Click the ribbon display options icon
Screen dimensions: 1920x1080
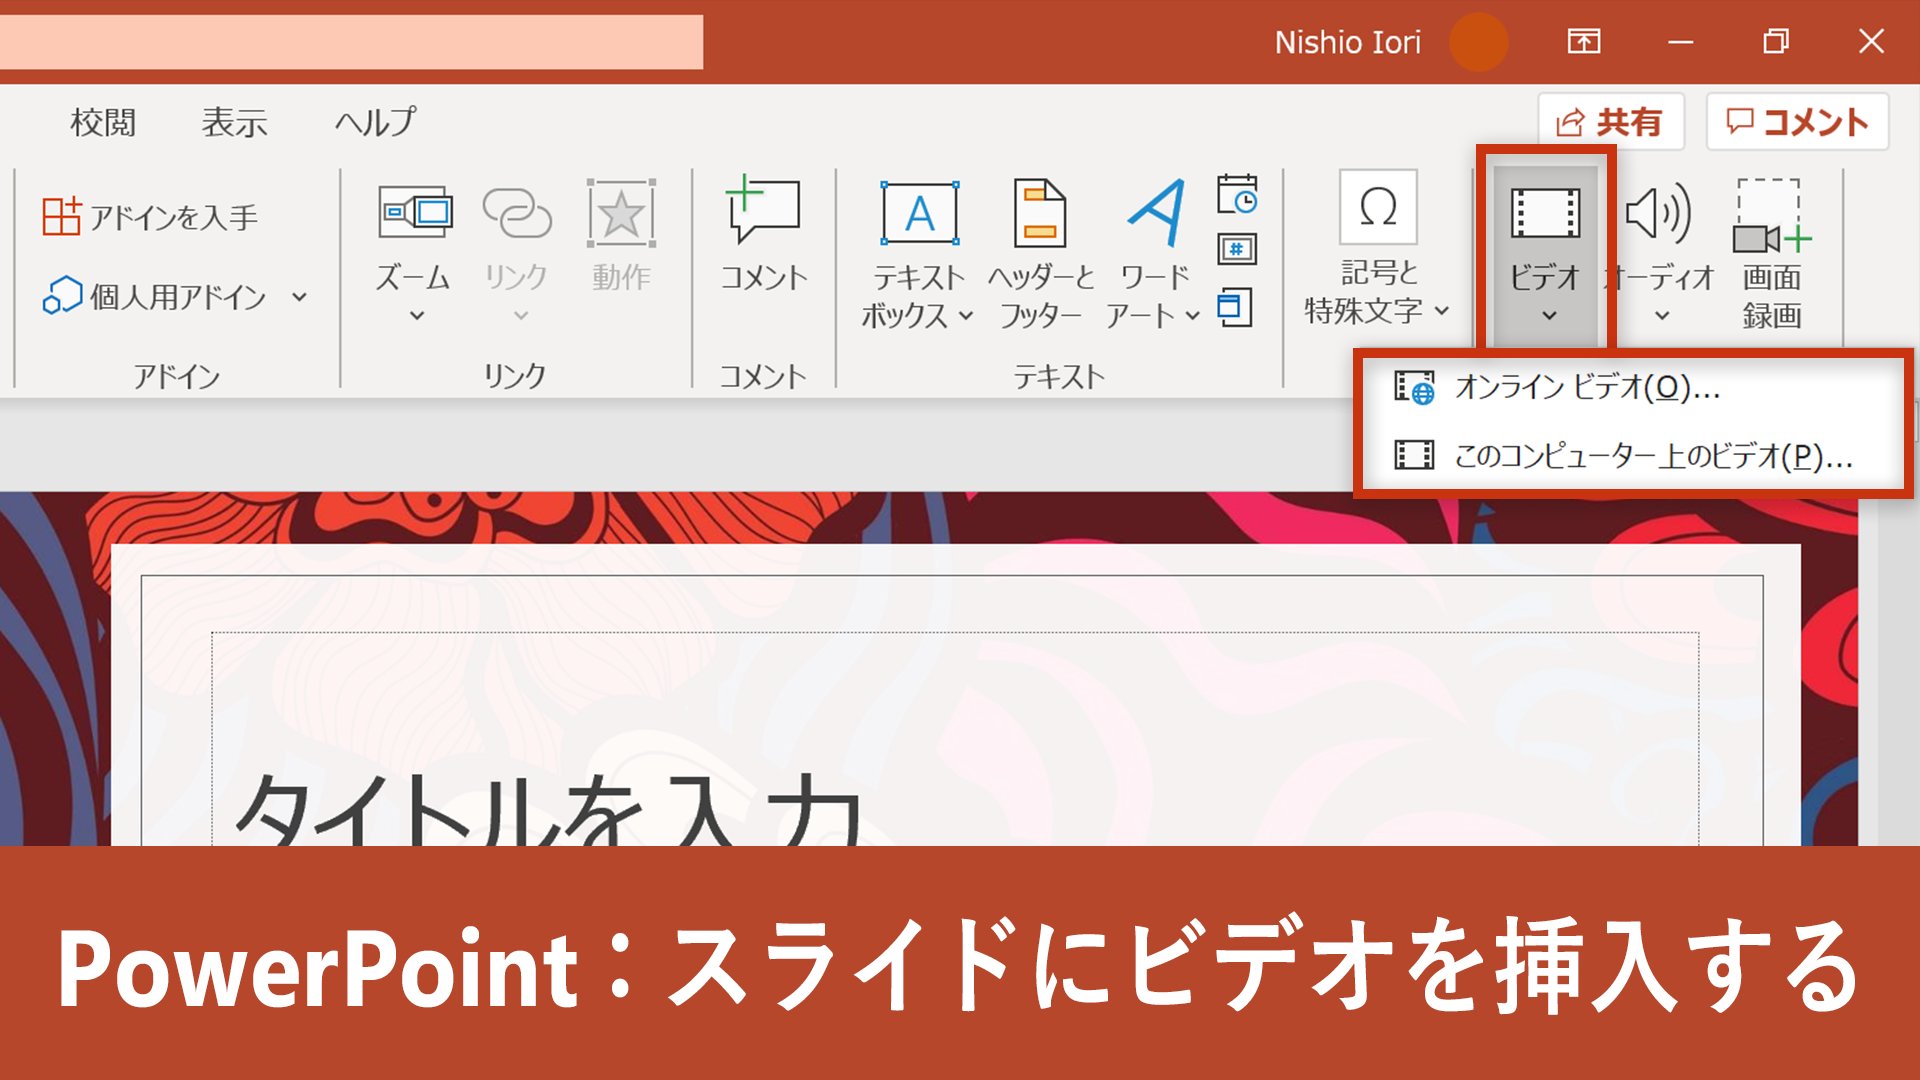[1584, 42]
